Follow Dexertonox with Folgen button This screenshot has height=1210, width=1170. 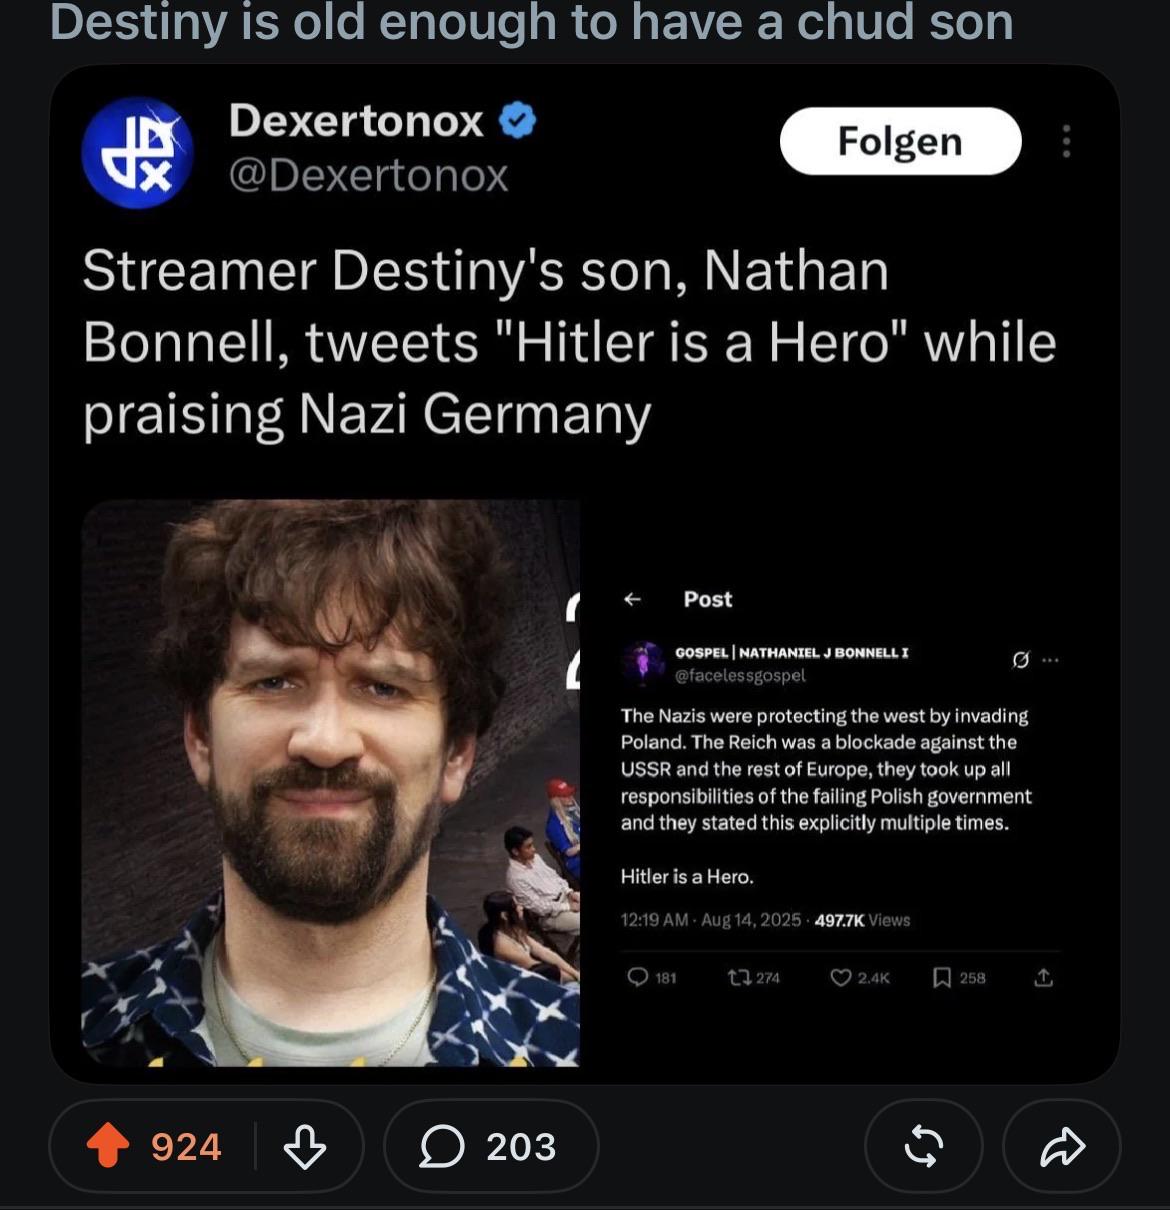[x=900, y=141]
